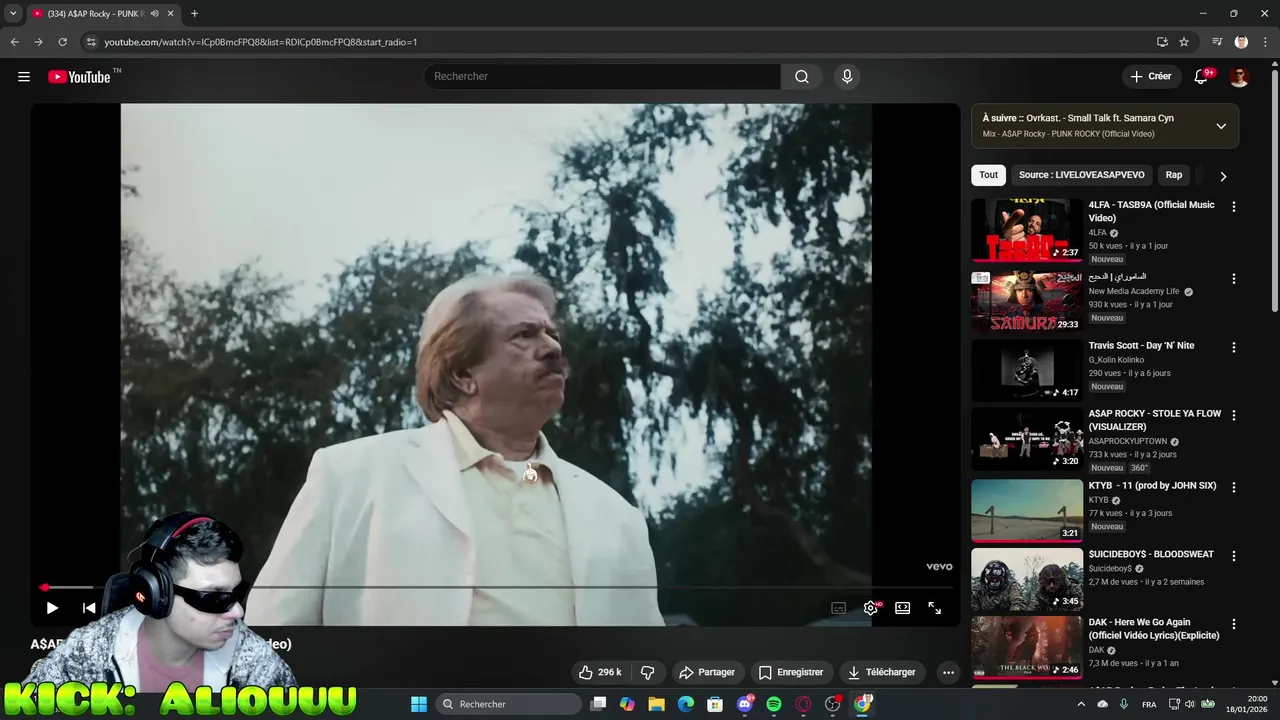Image resolution: width=1280 pixels, height=720 pixels.
Task: Open the SAMURAI thumbnail lasting 29:33
Action: pyautogui.click(x=1027, y=302)
